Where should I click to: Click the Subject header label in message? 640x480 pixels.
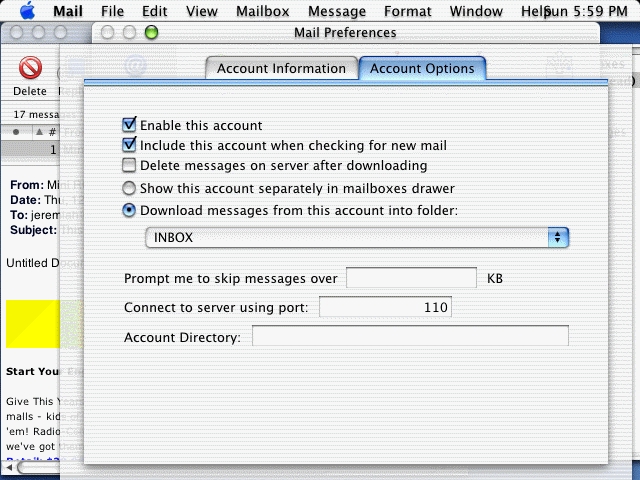pyautogui.click(x=33, y=230)
